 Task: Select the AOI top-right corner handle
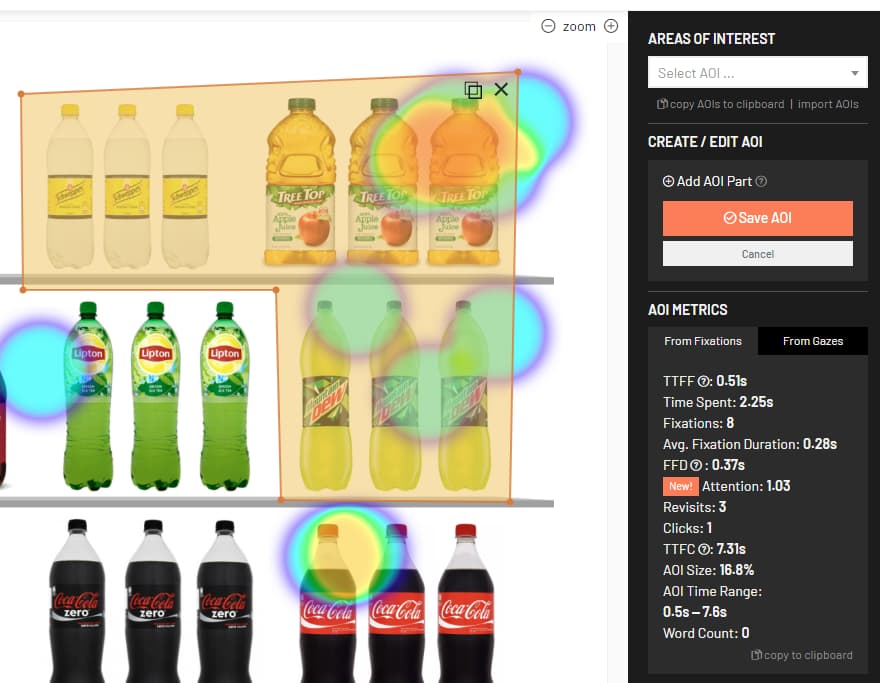[517, 72]
